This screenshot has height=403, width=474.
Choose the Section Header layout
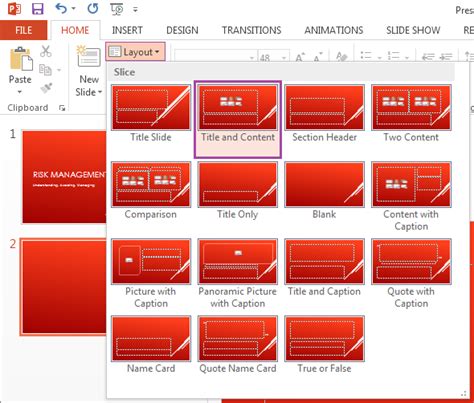click(324, 114)
